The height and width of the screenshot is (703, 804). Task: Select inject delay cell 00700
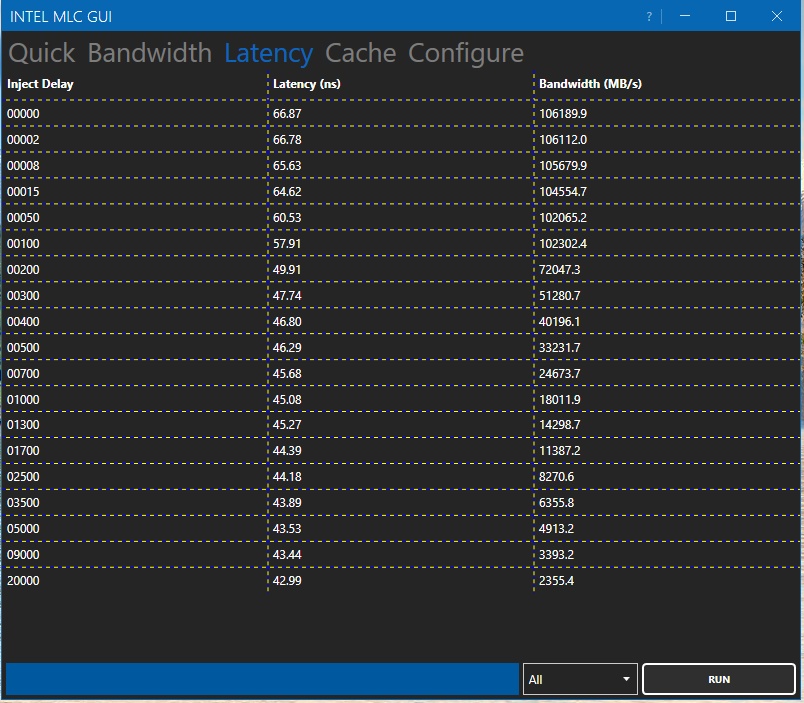pos(23,374)
